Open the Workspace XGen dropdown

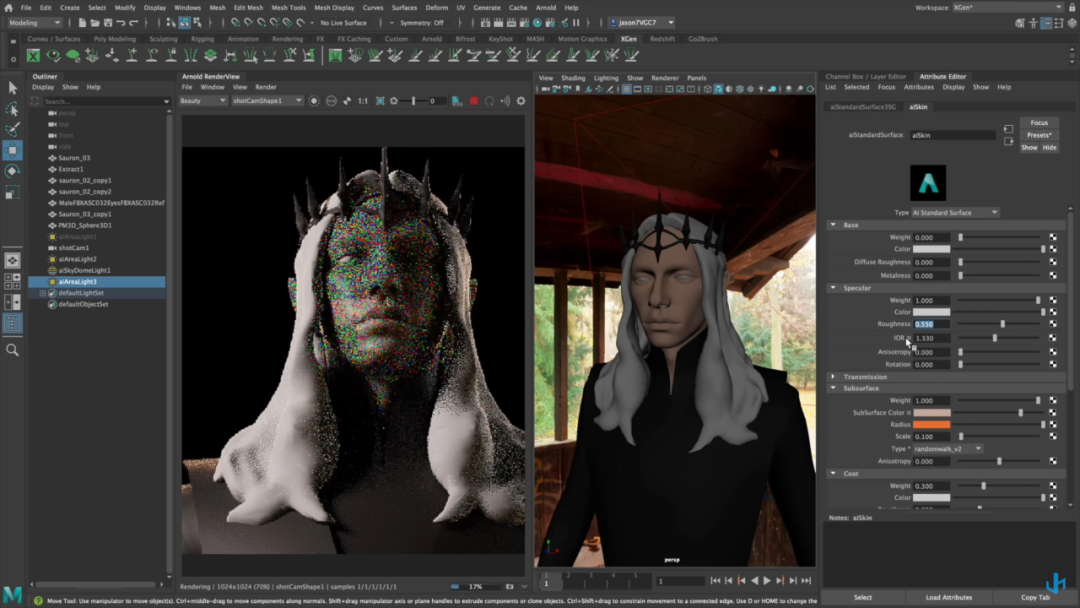coord(1008,8)
